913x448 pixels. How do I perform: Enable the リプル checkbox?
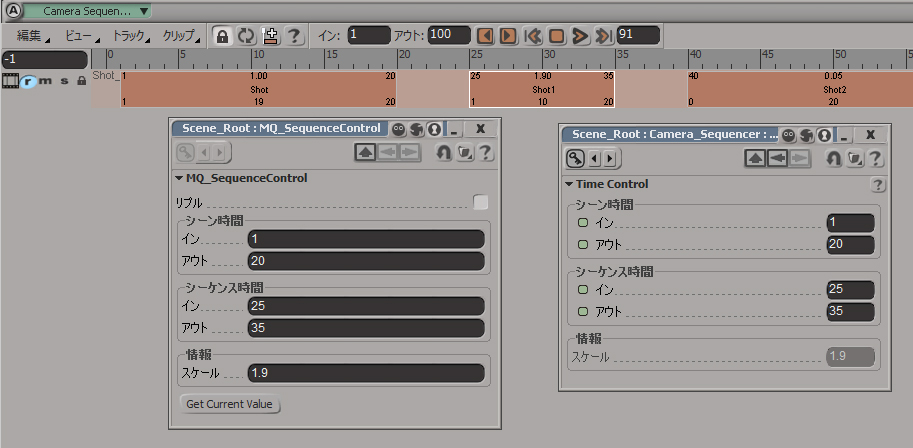(x=481, y=203)
